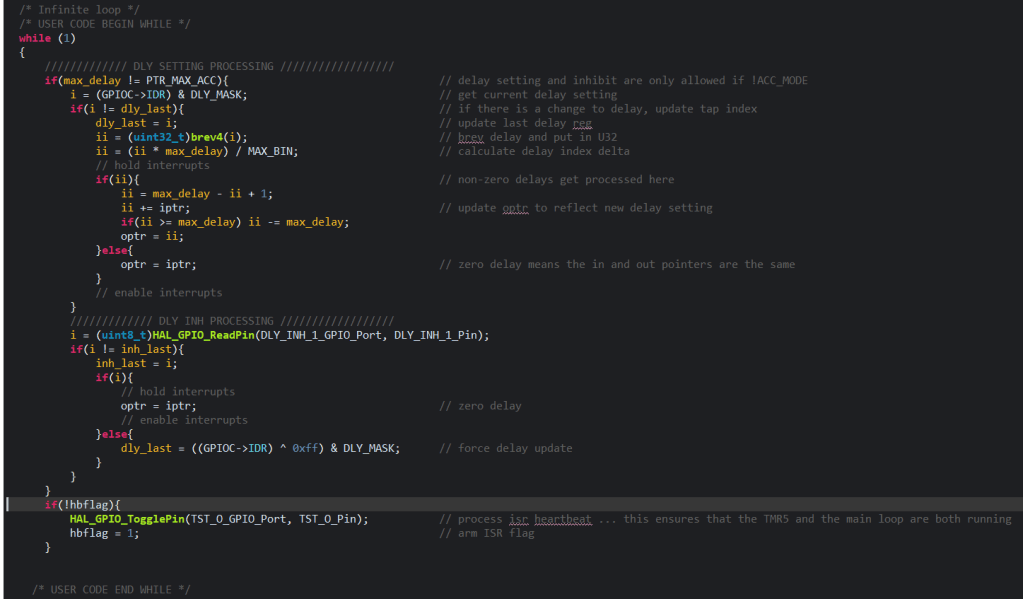This screenshot has width=1023, height=599.
Task: Click the 'dly_last = i;' assignment
Action: pos(136,123)
